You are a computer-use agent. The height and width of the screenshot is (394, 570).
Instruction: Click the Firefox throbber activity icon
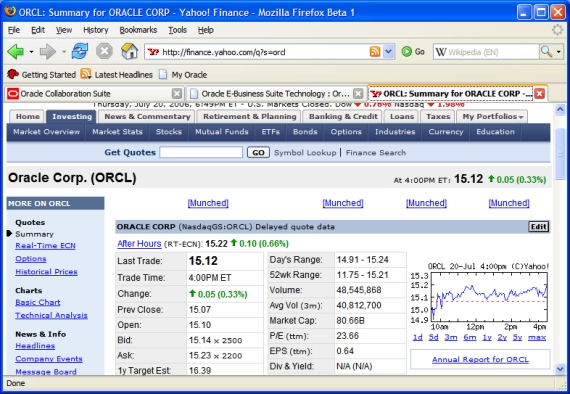557,30
